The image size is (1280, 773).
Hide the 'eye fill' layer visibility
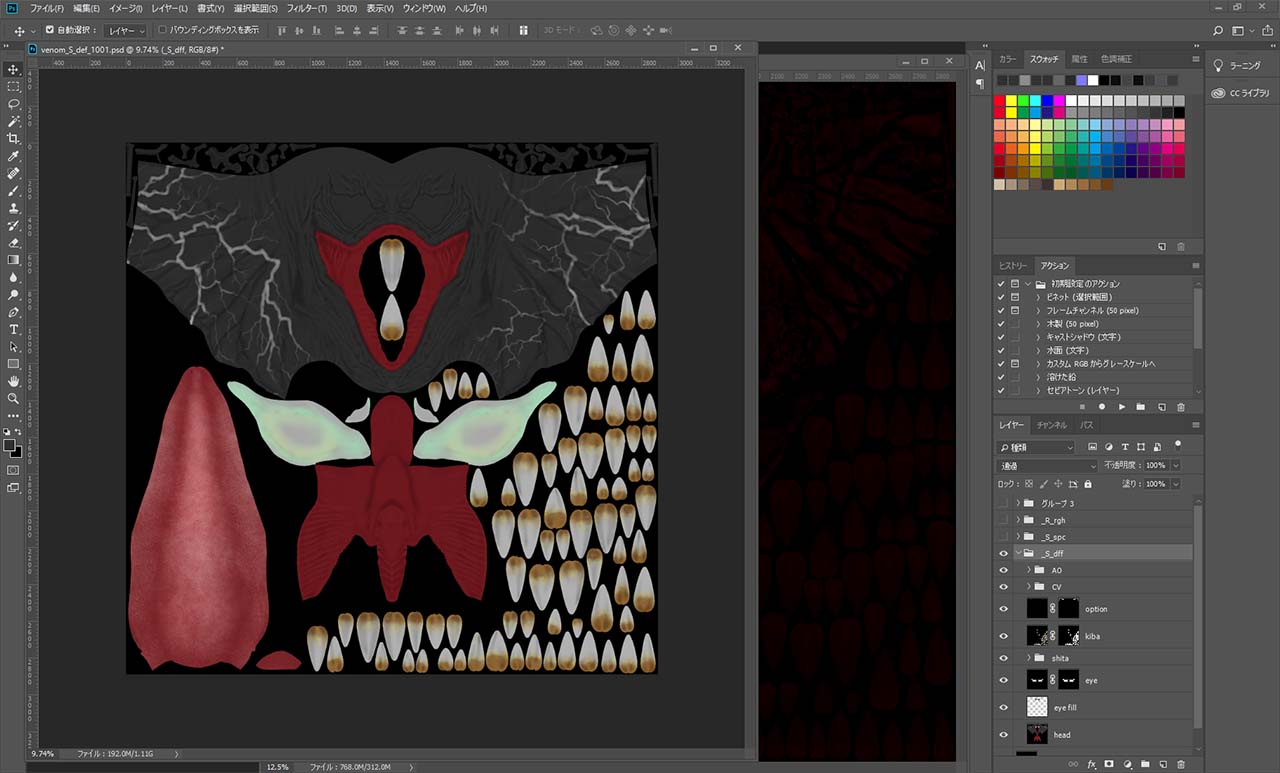(x=1003, y=707)
